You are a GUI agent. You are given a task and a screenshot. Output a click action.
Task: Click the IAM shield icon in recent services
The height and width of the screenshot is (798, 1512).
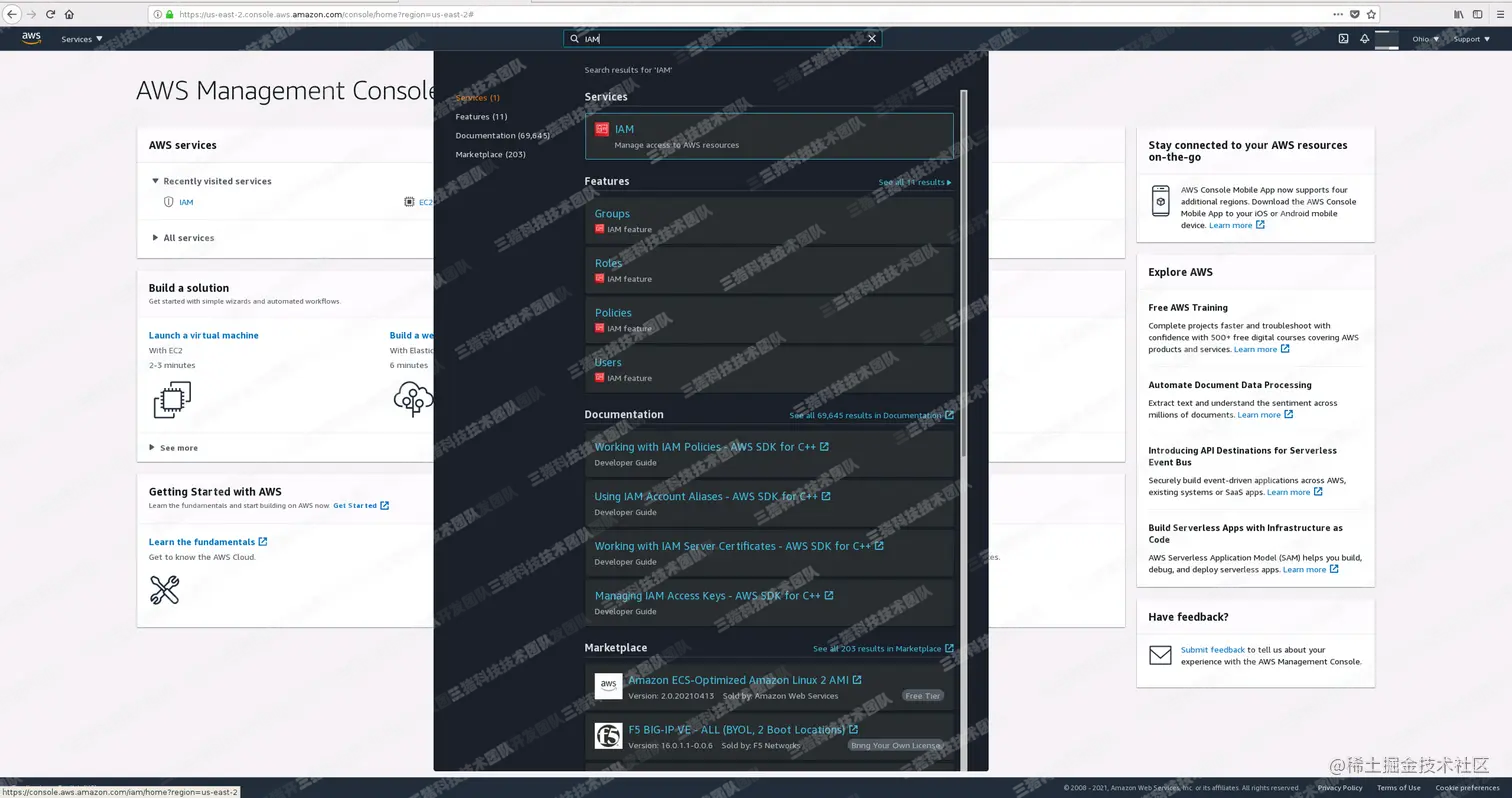168,202
